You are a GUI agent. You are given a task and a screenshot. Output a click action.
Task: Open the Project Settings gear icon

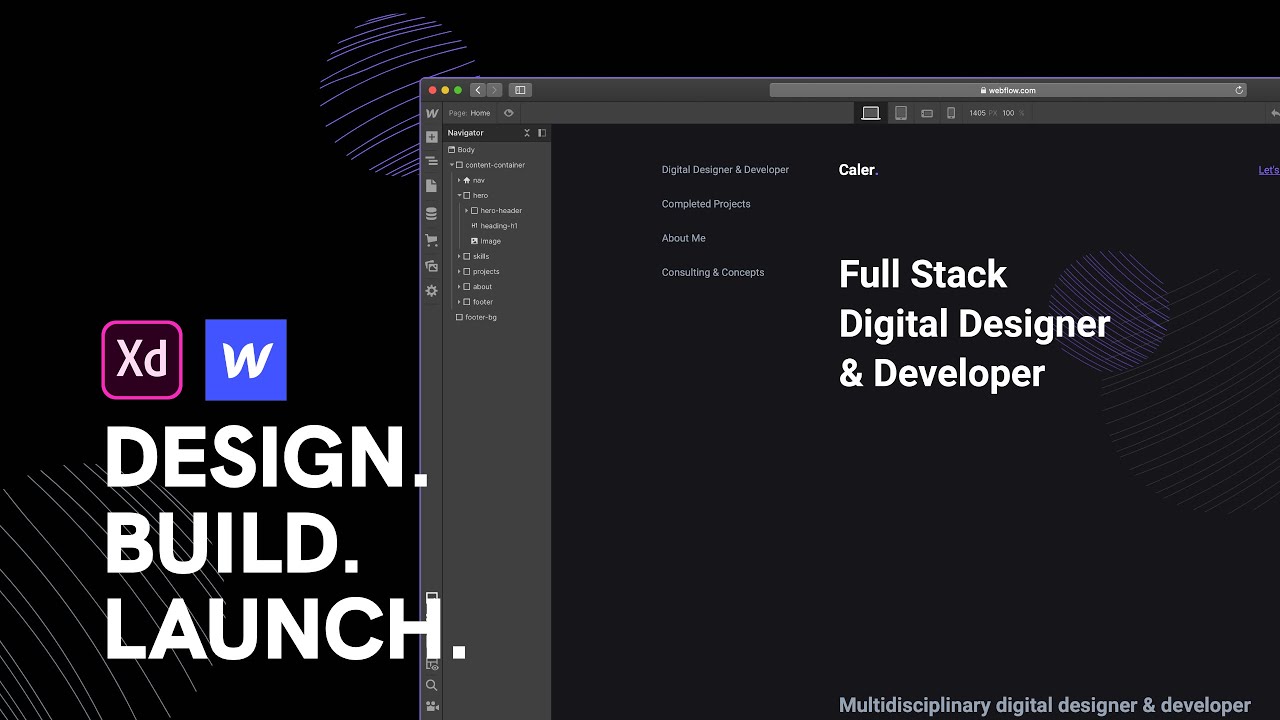432,291
